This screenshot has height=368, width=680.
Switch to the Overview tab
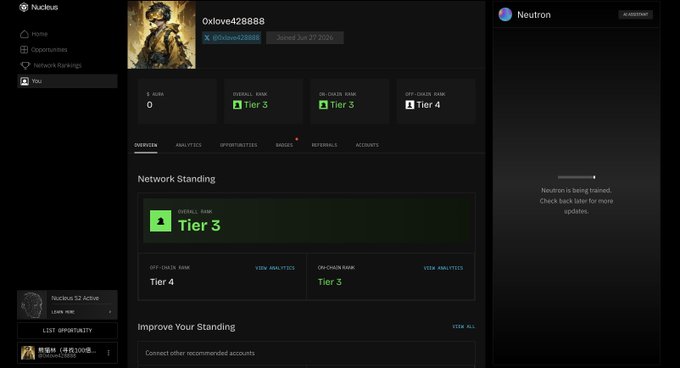(146, 145)
